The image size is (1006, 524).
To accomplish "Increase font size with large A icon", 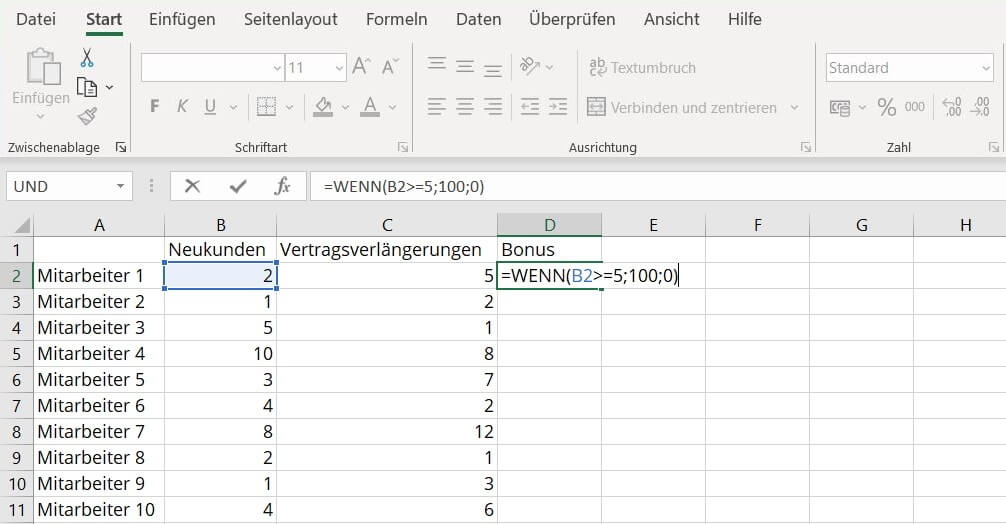I will pyautogui.click(x=361, y=66).
